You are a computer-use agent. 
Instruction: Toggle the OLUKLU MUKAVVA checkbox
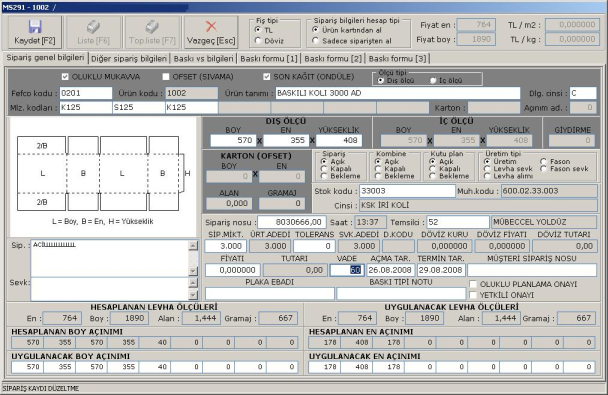pos(65,77)
